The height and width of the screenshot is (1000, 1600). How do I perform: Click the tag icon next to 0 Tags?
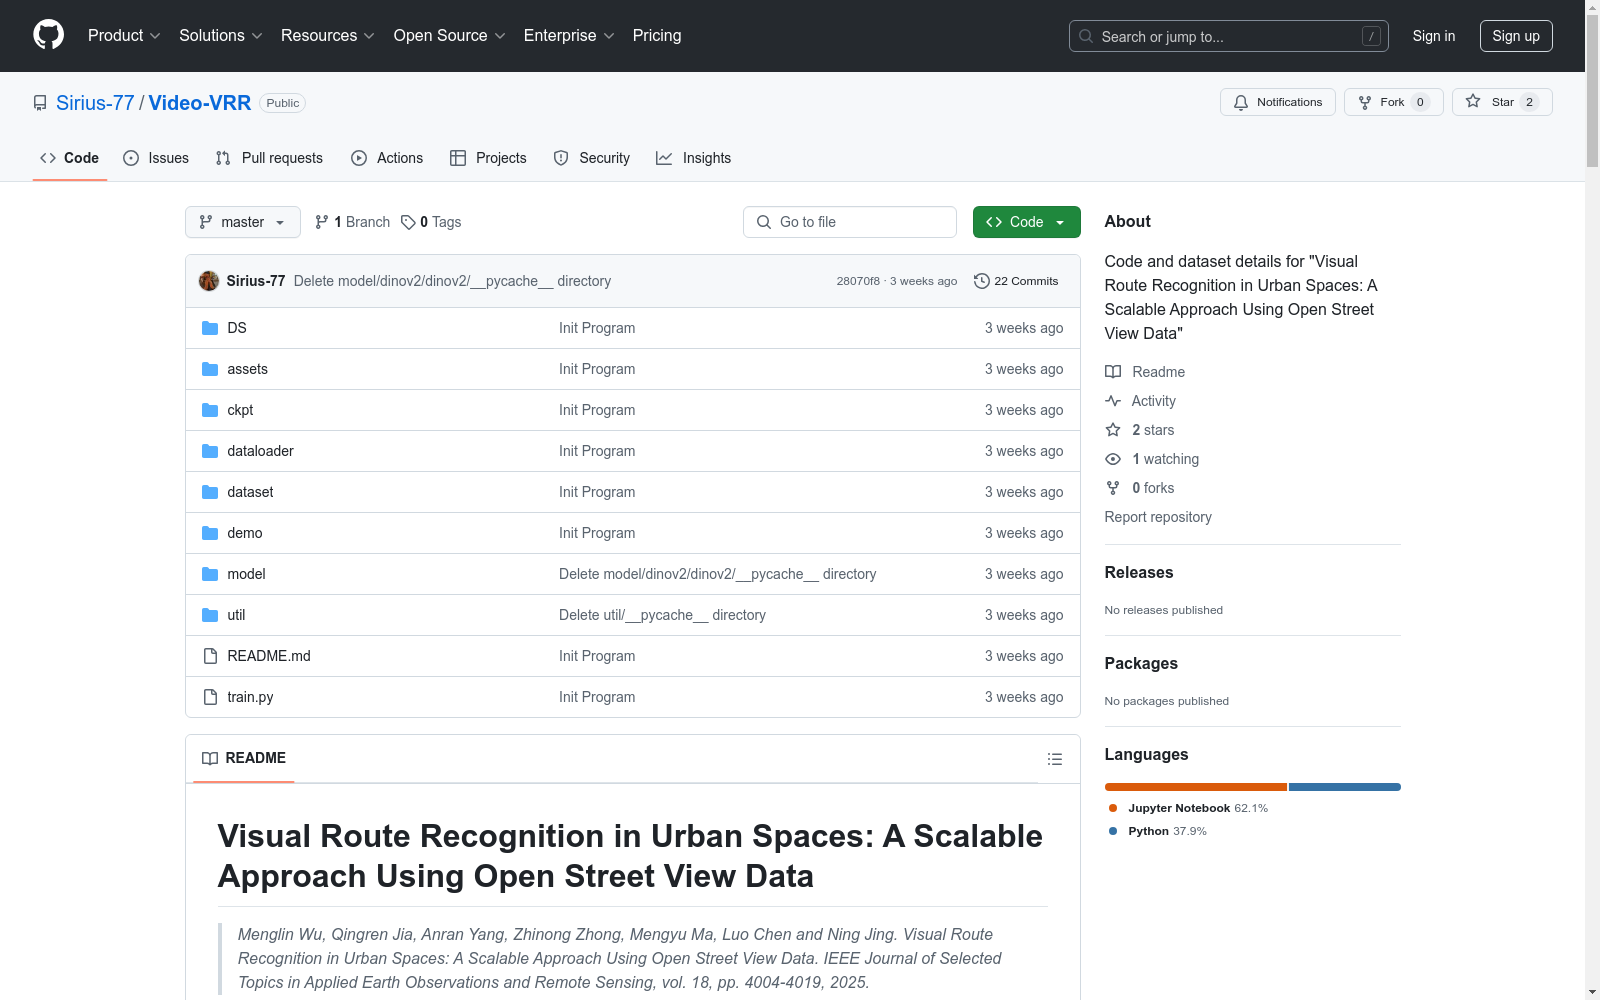click(408, 222)
